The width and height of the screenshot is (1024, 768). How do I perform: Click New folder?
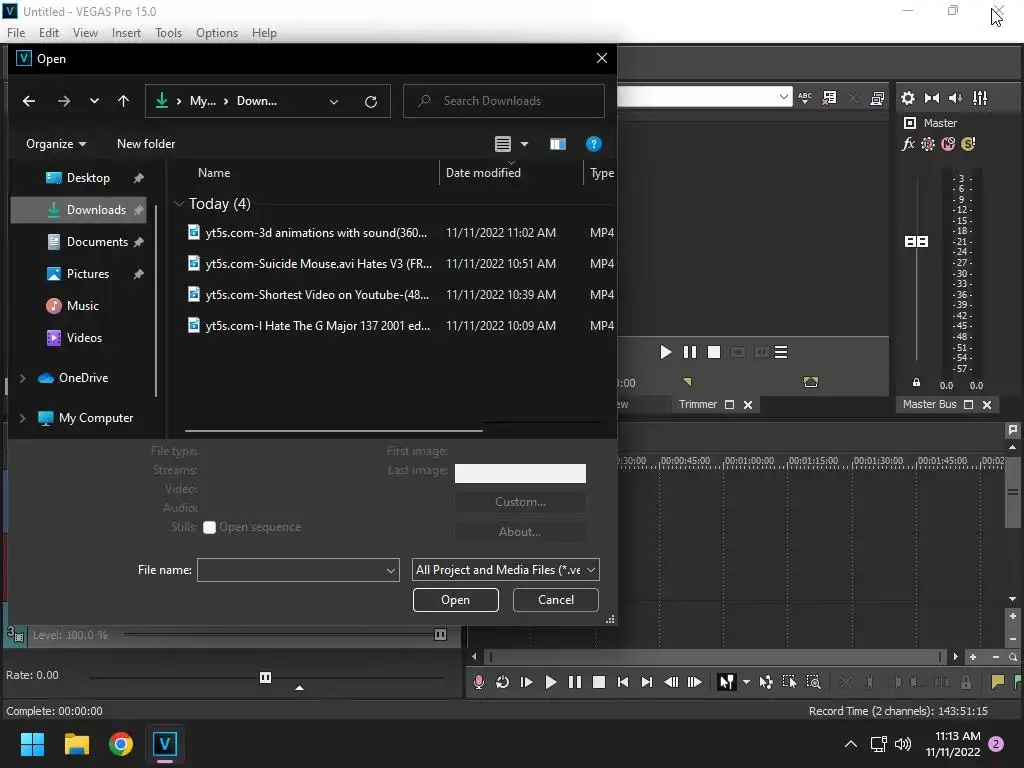(x=146, y=144)
